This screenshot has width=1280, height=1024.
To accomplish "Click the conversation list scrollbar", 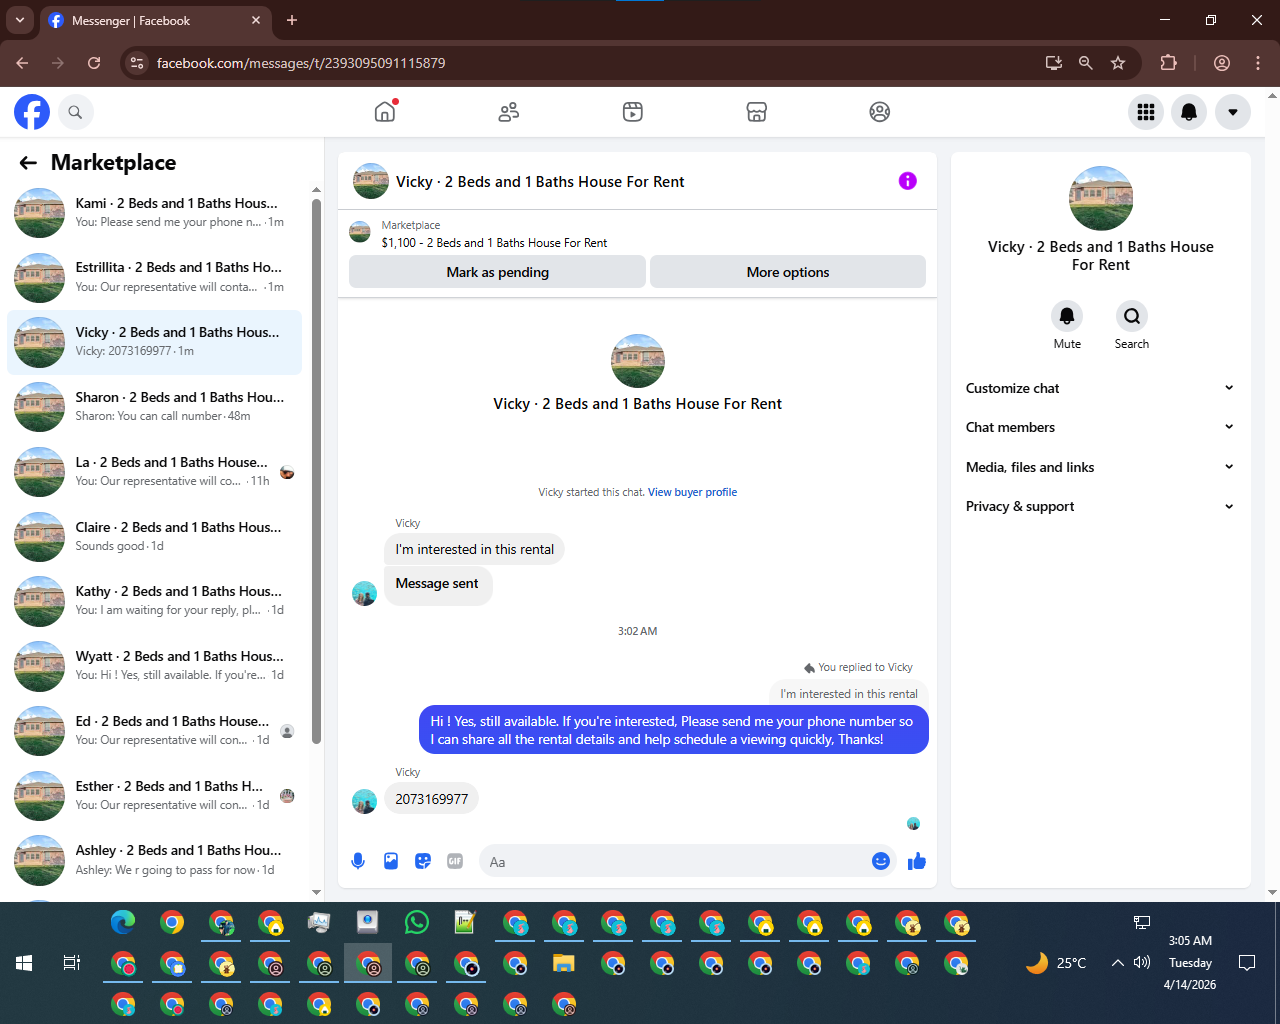I will coord(316,470).
